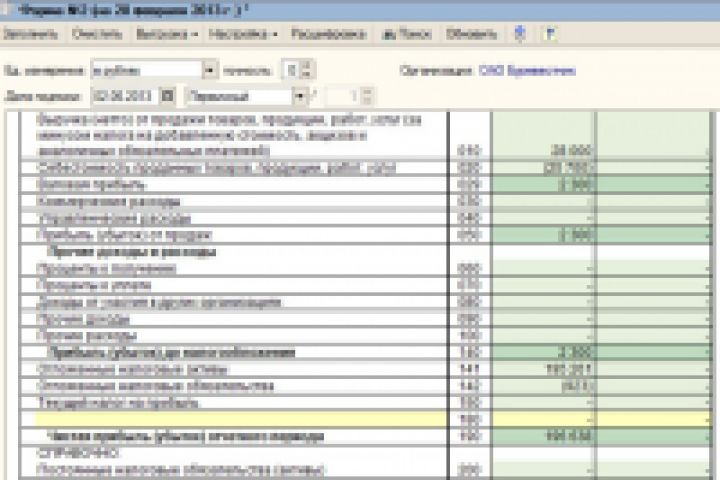
Task: Click the unit of measure field 'в рублях'
Action: [x=146, y=70]
